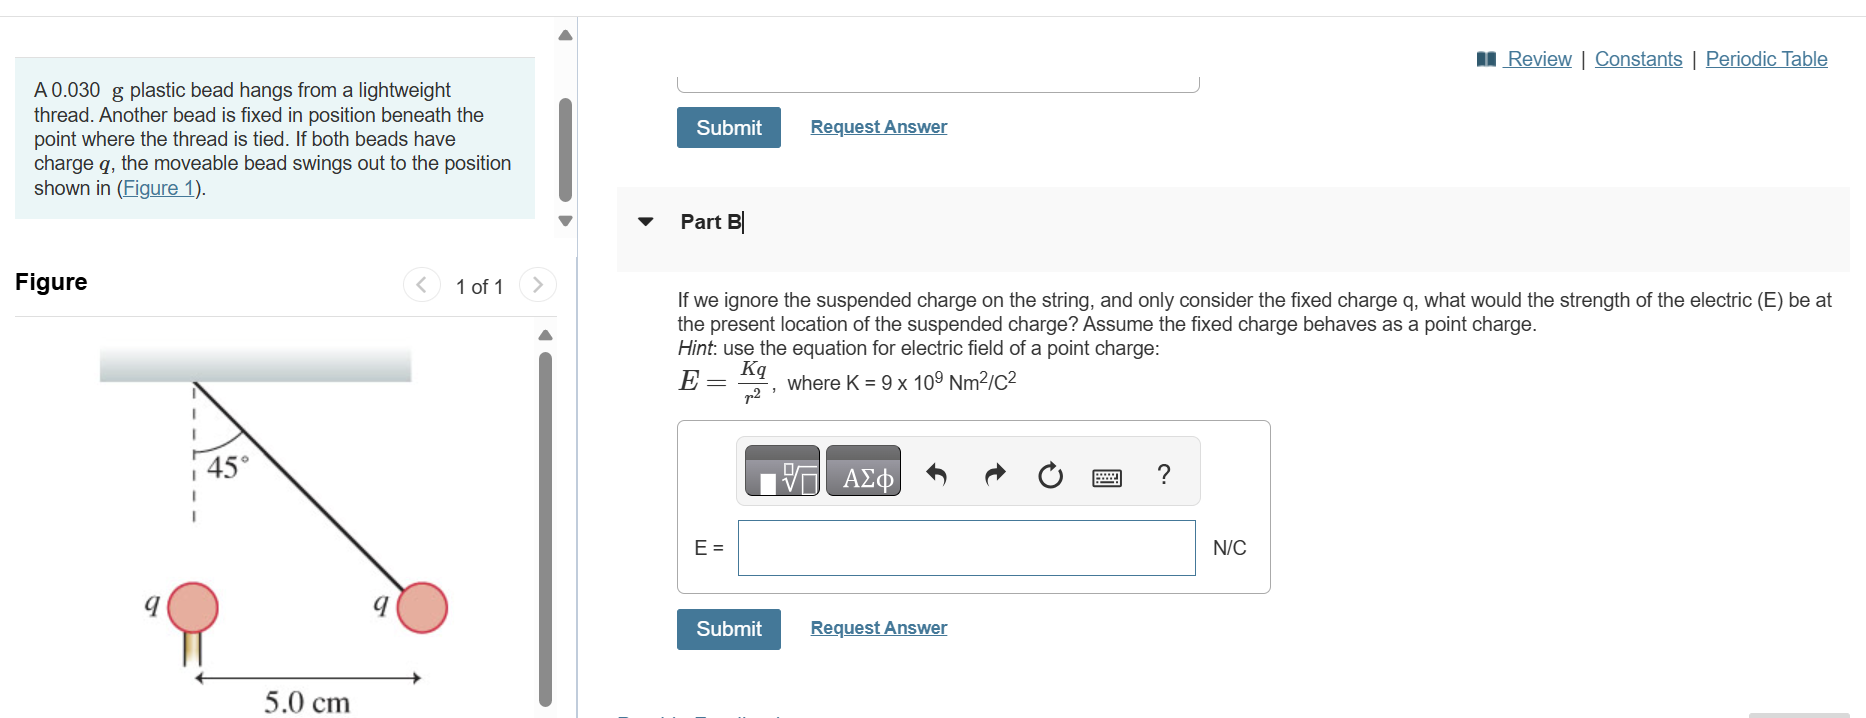This screenshot has height=718, width=1866.
Task: Collapse the Part B section triangle
Action: pyautogui.click(x=645, y=221)
